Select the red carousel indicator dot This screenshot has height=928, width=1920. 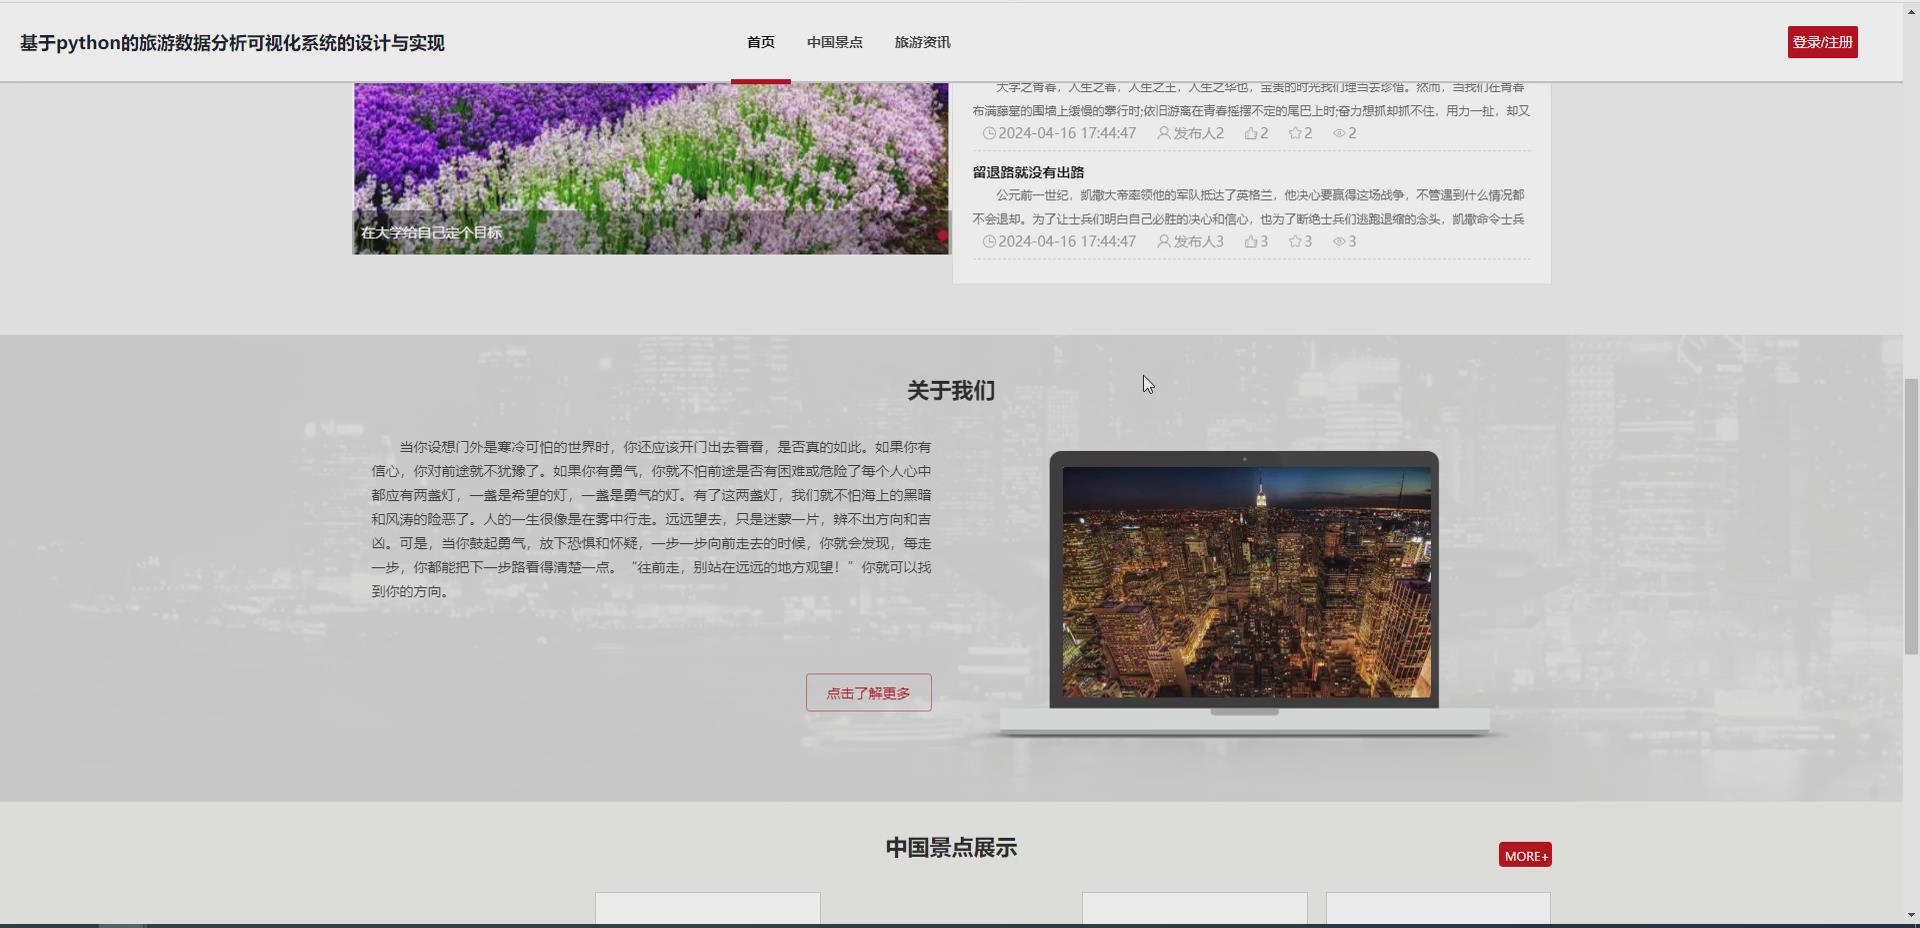[x=941, y=235]
